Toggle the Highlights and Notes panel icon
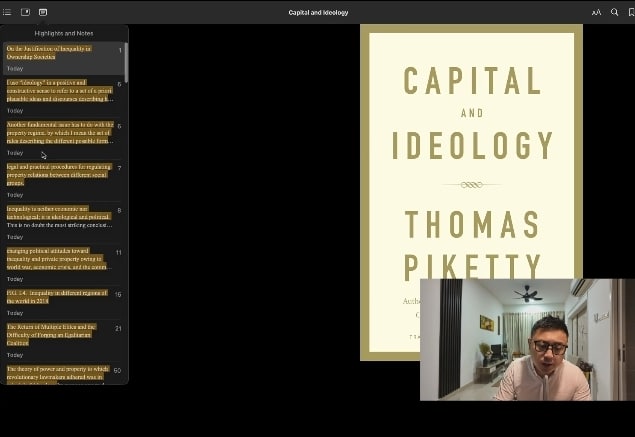Screen dimensions: 635x437 43,12
